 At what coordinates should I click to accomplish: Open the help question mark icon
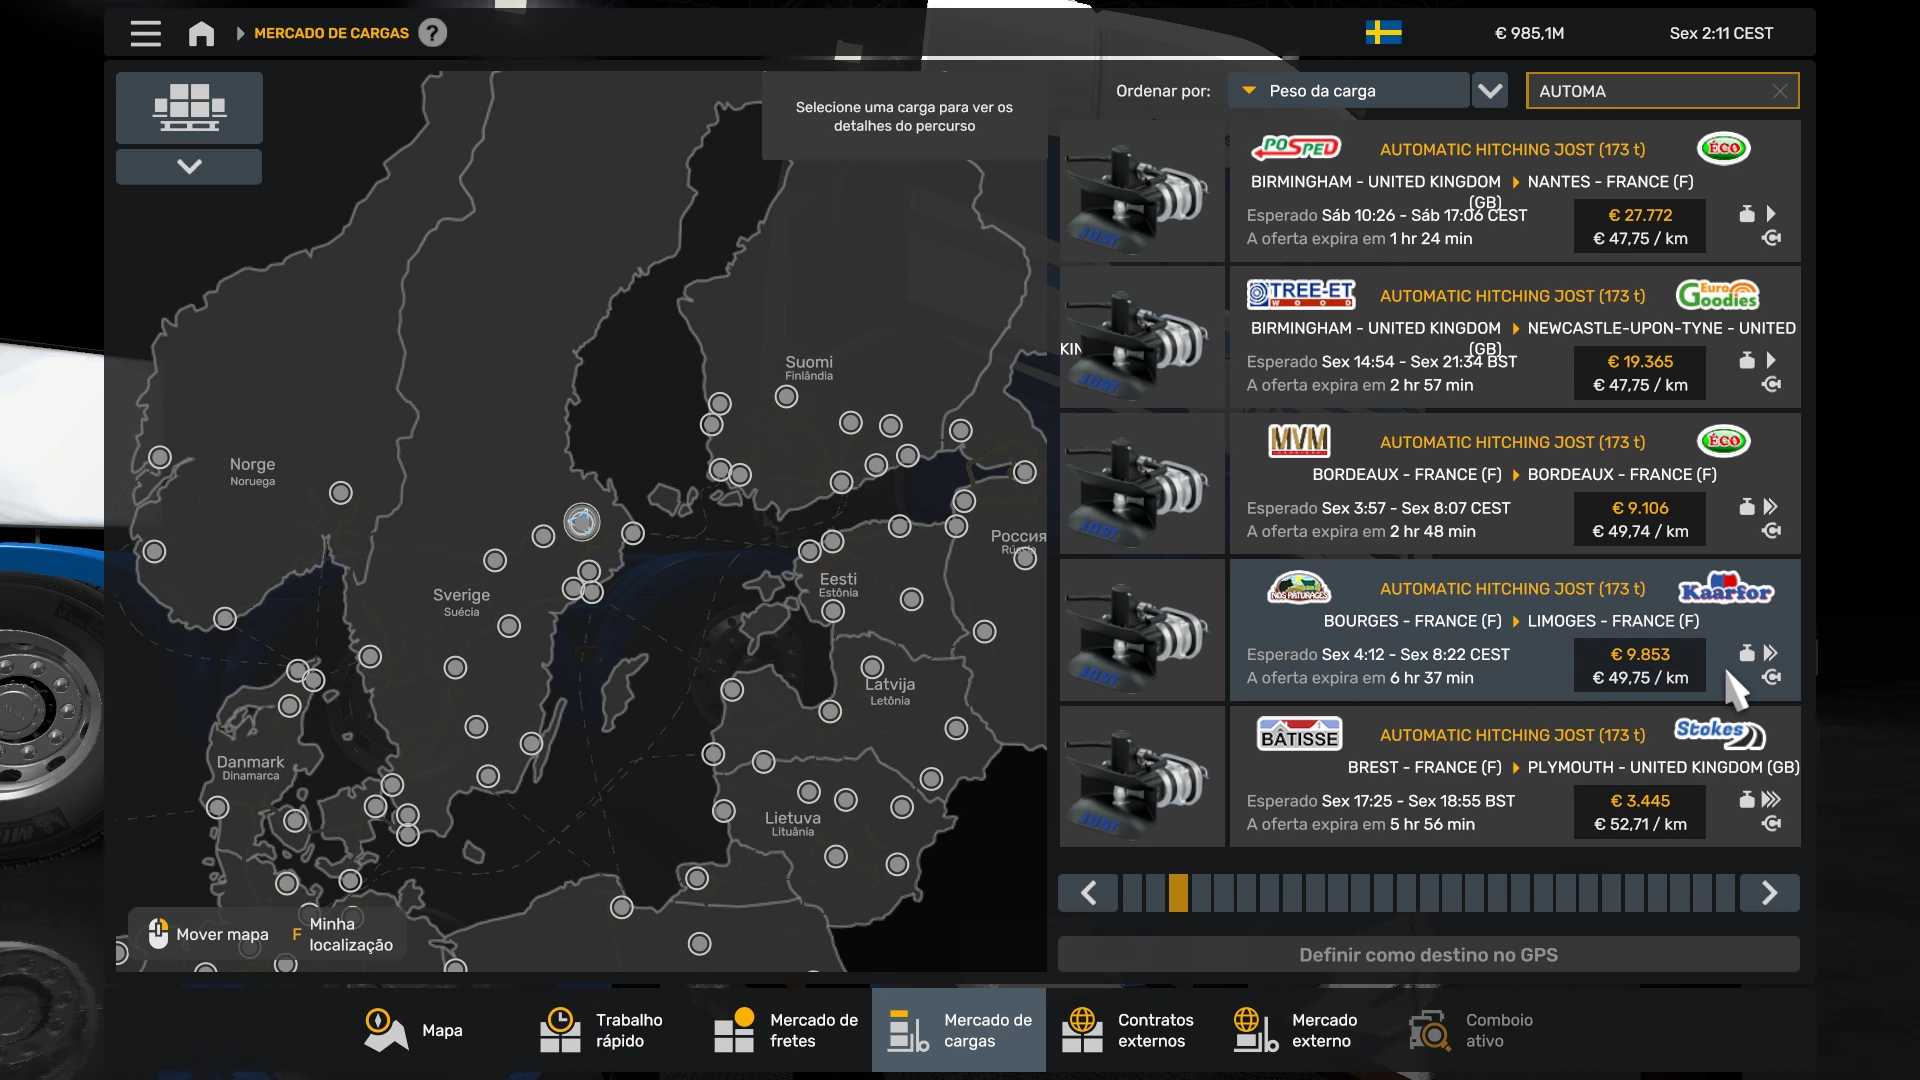pyautogui.click(x=432, y=33)
